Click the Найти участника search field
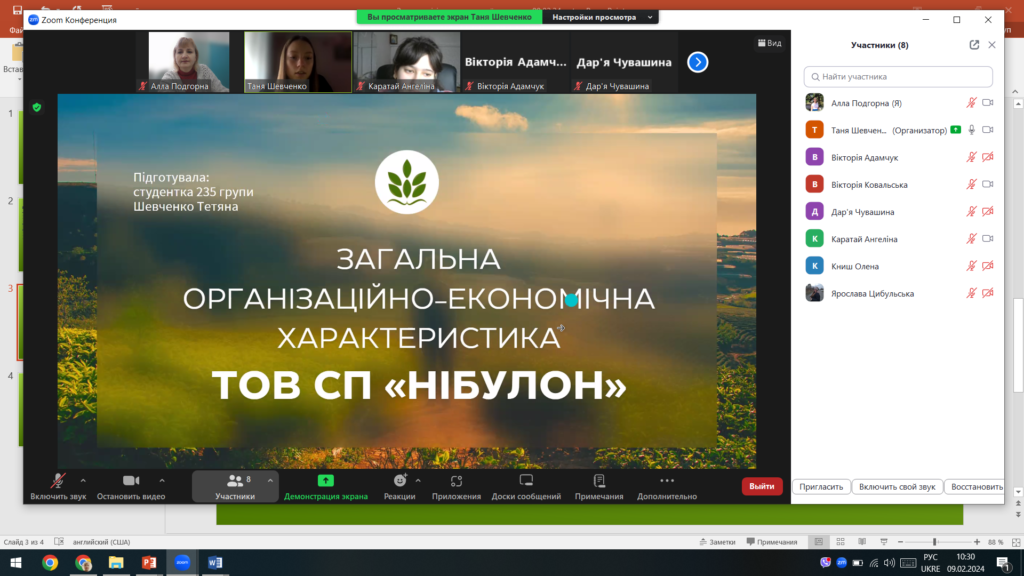This screenshot has width=1024, height=576. coord(898,76)
